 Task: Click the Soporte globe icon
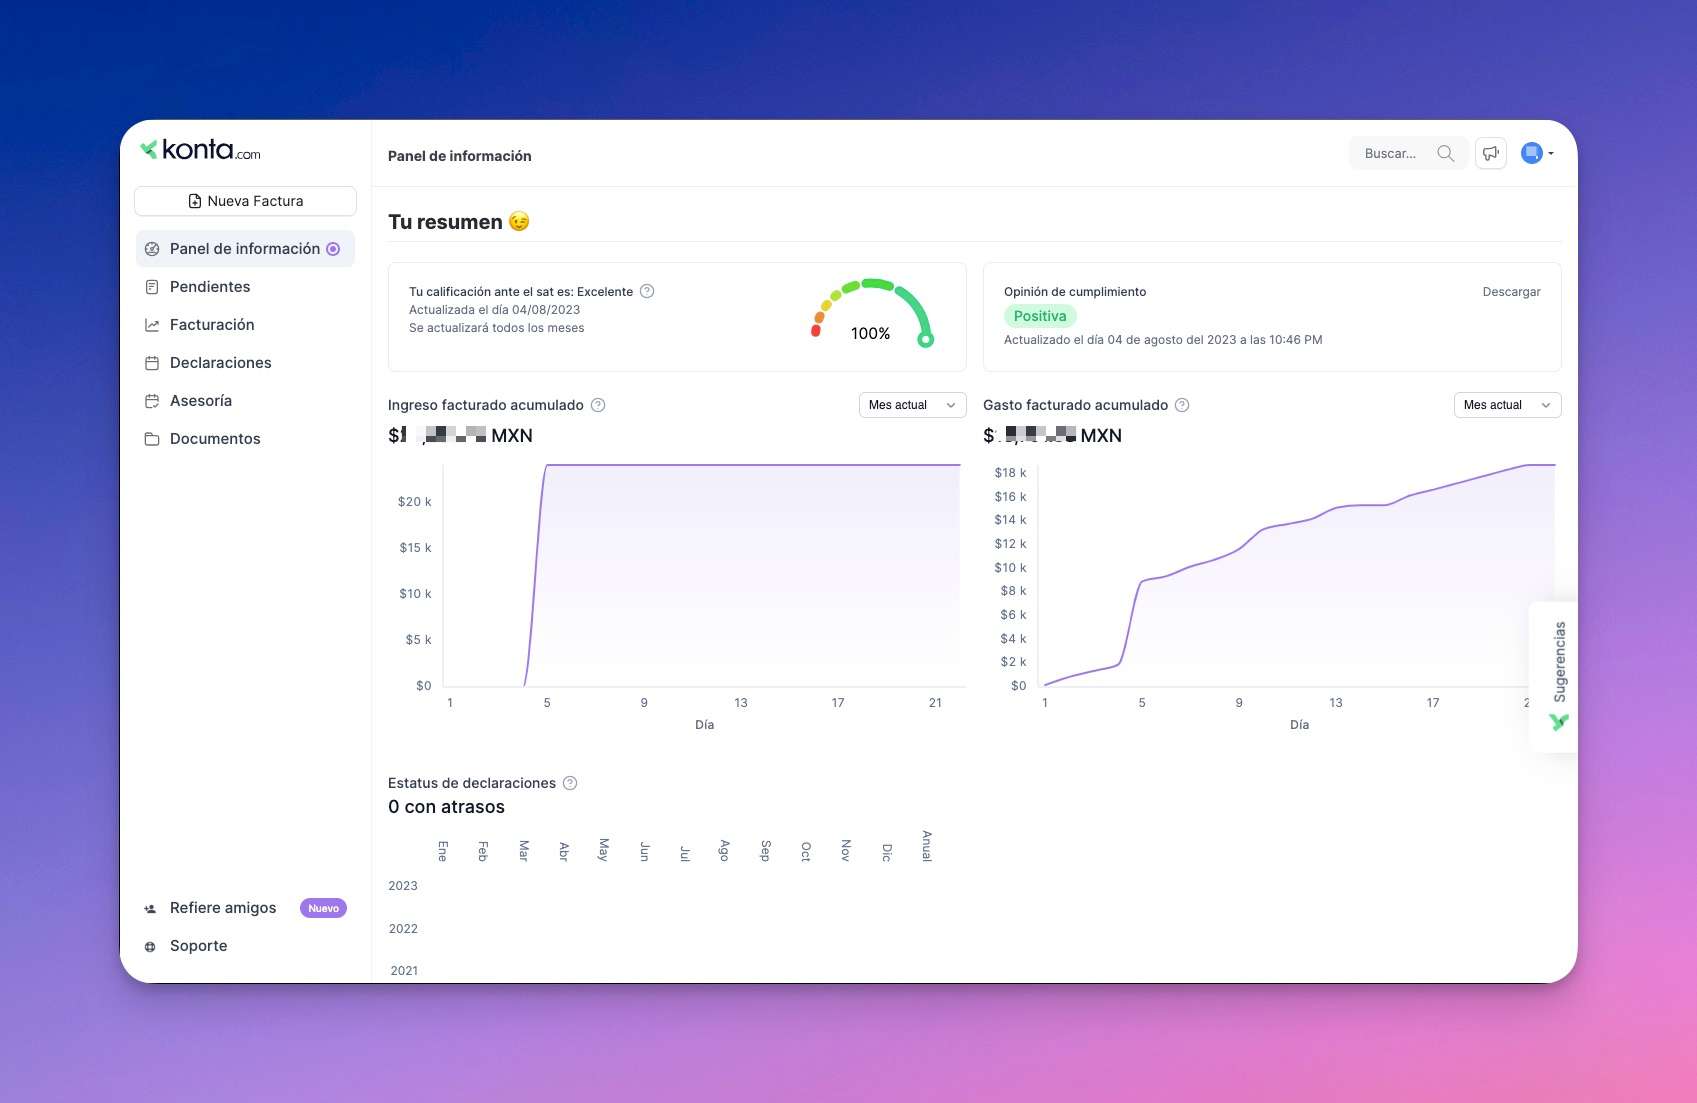coord(150,946)
